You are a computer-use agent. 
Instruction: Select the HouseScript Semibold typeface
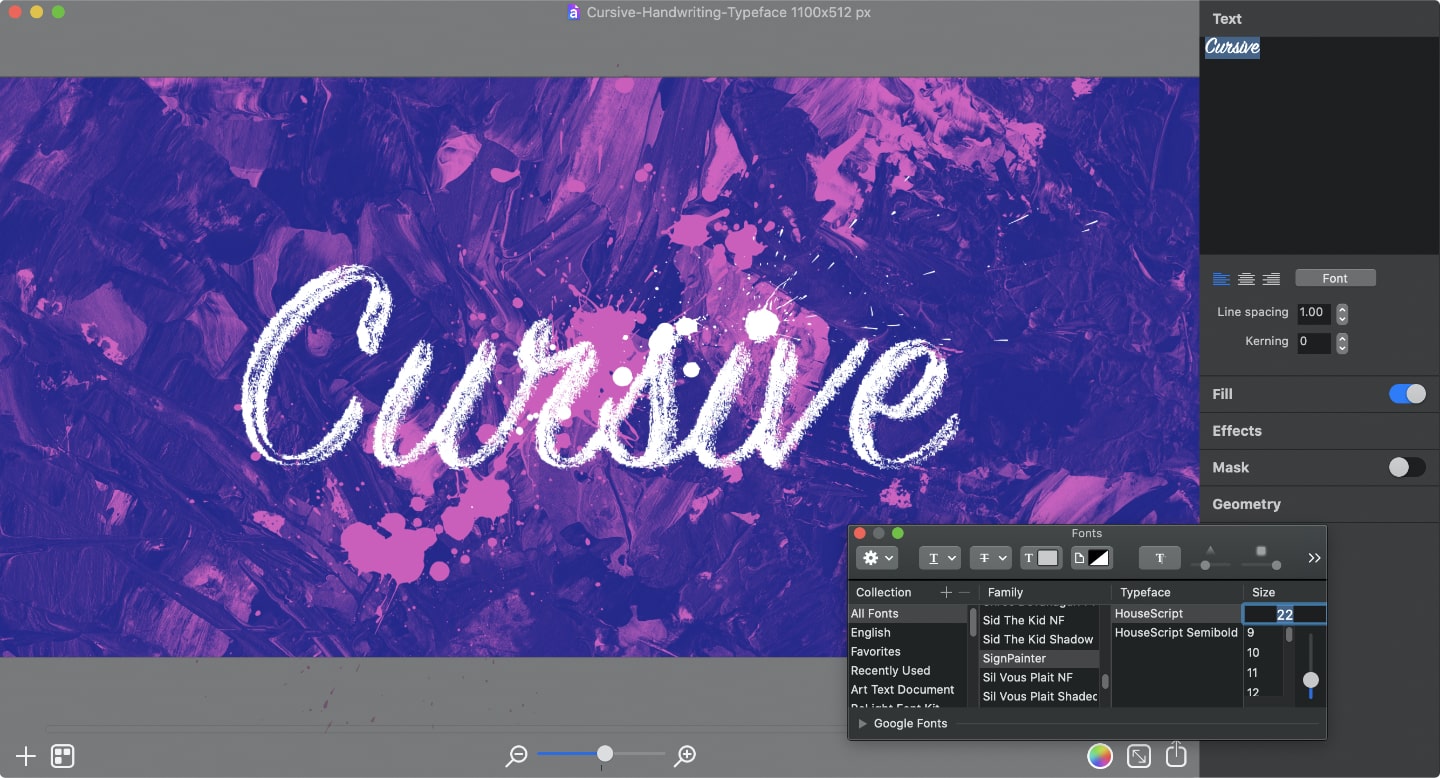pyautogui.click(x=1175, y=632)
